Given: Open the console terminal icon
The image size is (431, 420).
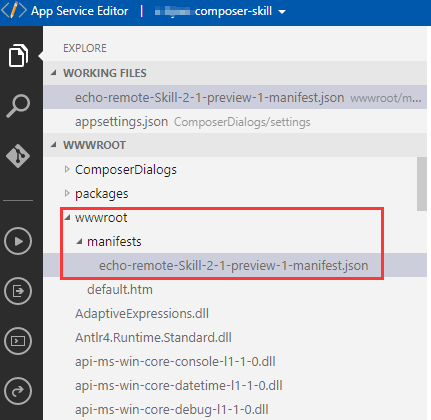Looking at the screenshot, I should pyautogui.click(x=18, y=341).
